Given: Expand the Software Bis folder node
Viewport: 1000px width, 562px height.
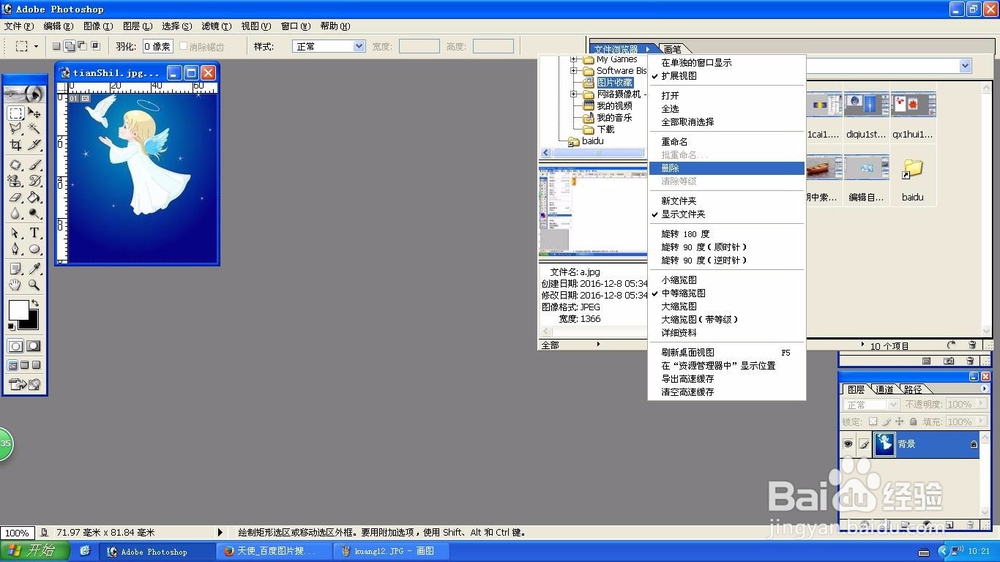Looking at the screenshot, I should pyautogui.click(x=573, y=71).
